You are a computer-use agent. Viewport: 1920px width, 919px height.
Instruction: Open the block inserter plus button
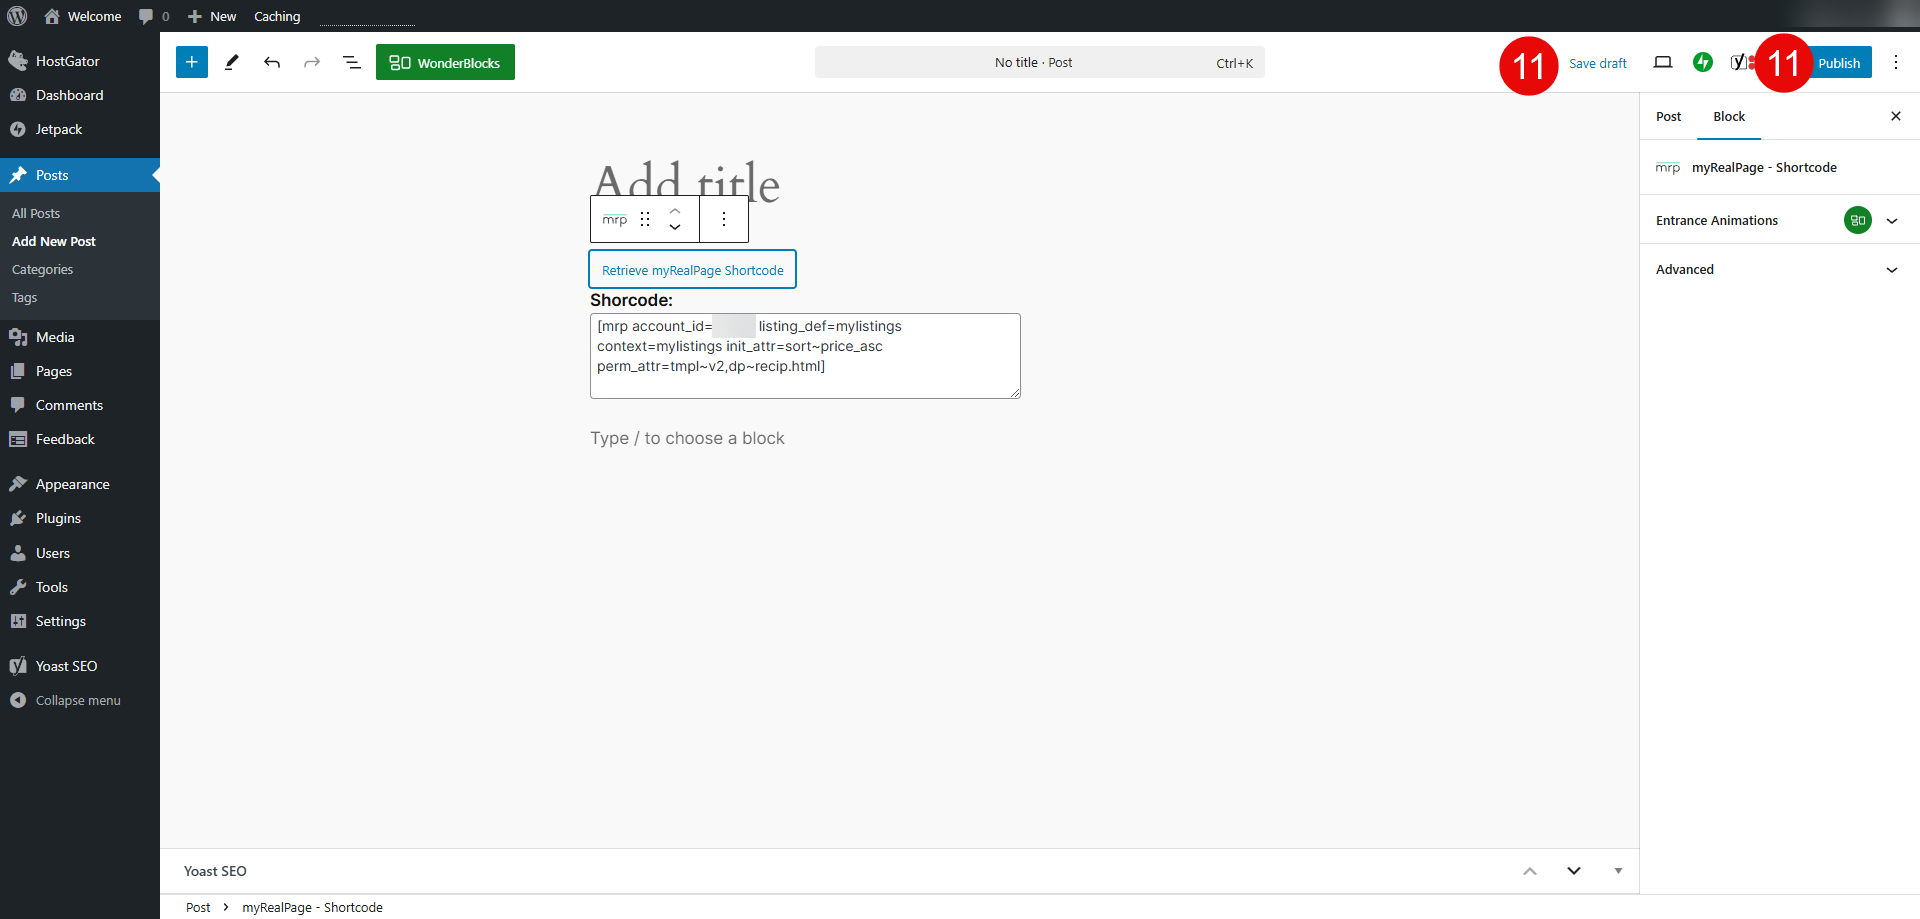(192, 62)
